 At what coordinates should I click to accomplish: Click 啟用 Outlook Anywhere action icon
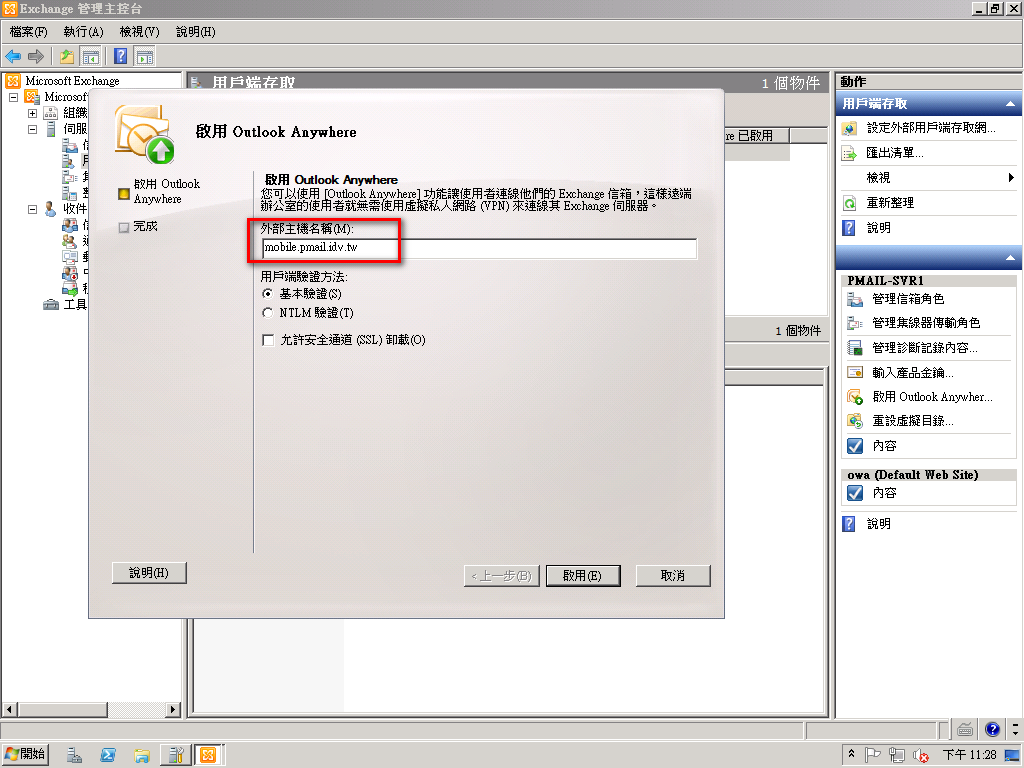[855, 397]
